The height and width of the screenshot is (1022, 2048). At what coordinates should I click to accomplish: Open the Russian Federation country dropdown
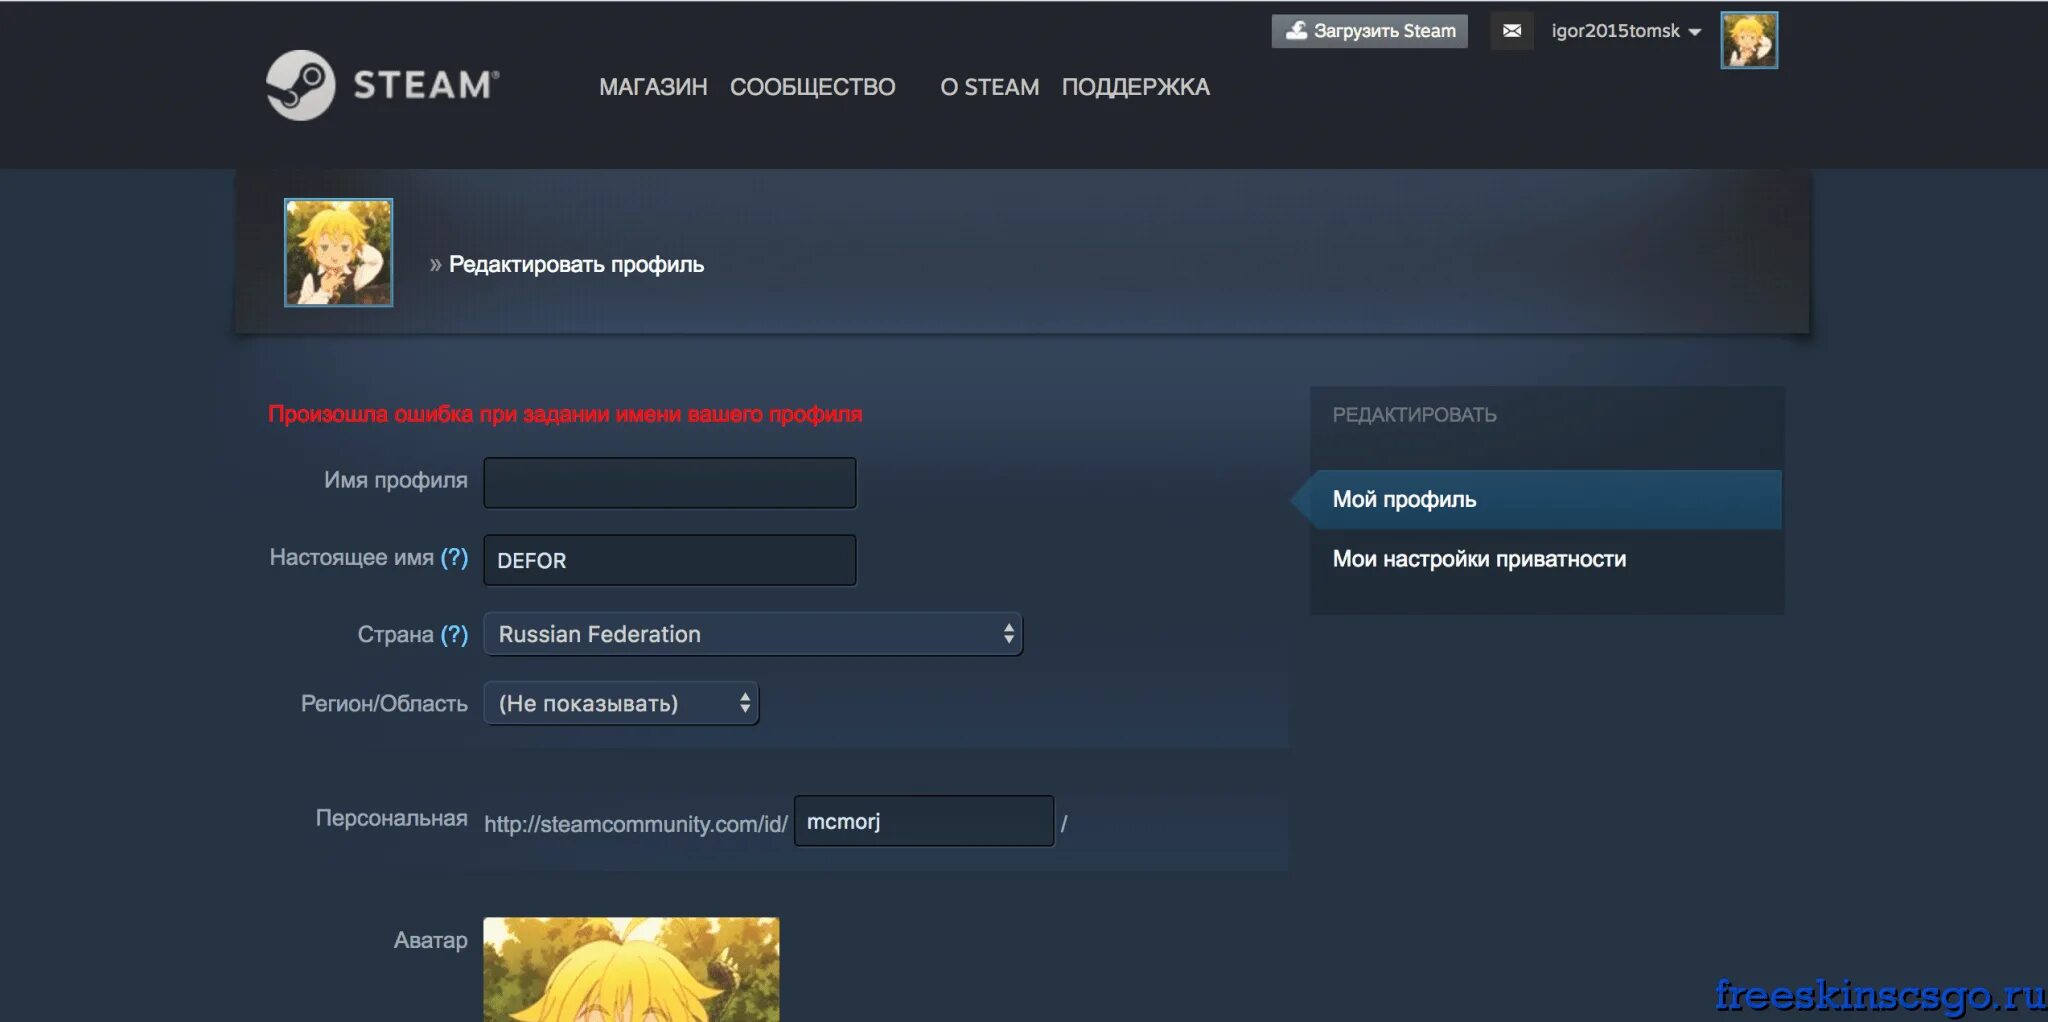click(x=753, y=634)
